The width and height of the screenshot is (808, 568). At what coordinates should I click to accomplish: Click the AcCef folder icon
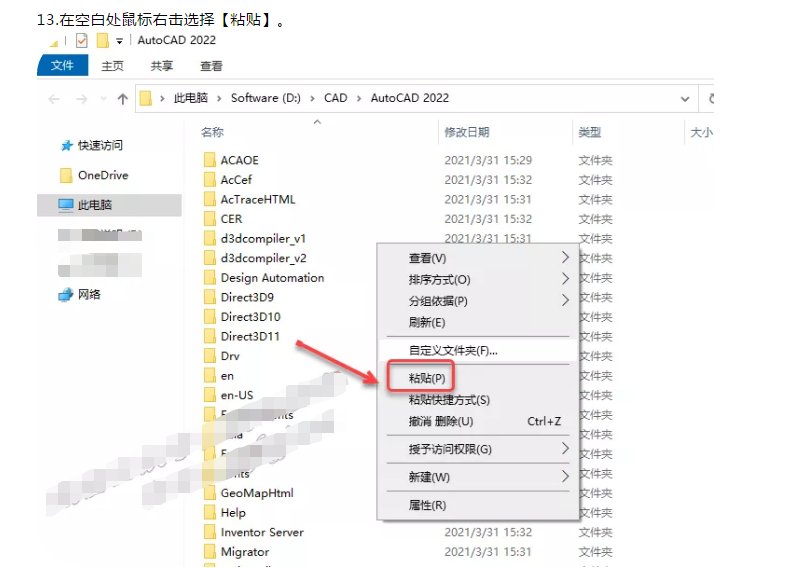210,179
